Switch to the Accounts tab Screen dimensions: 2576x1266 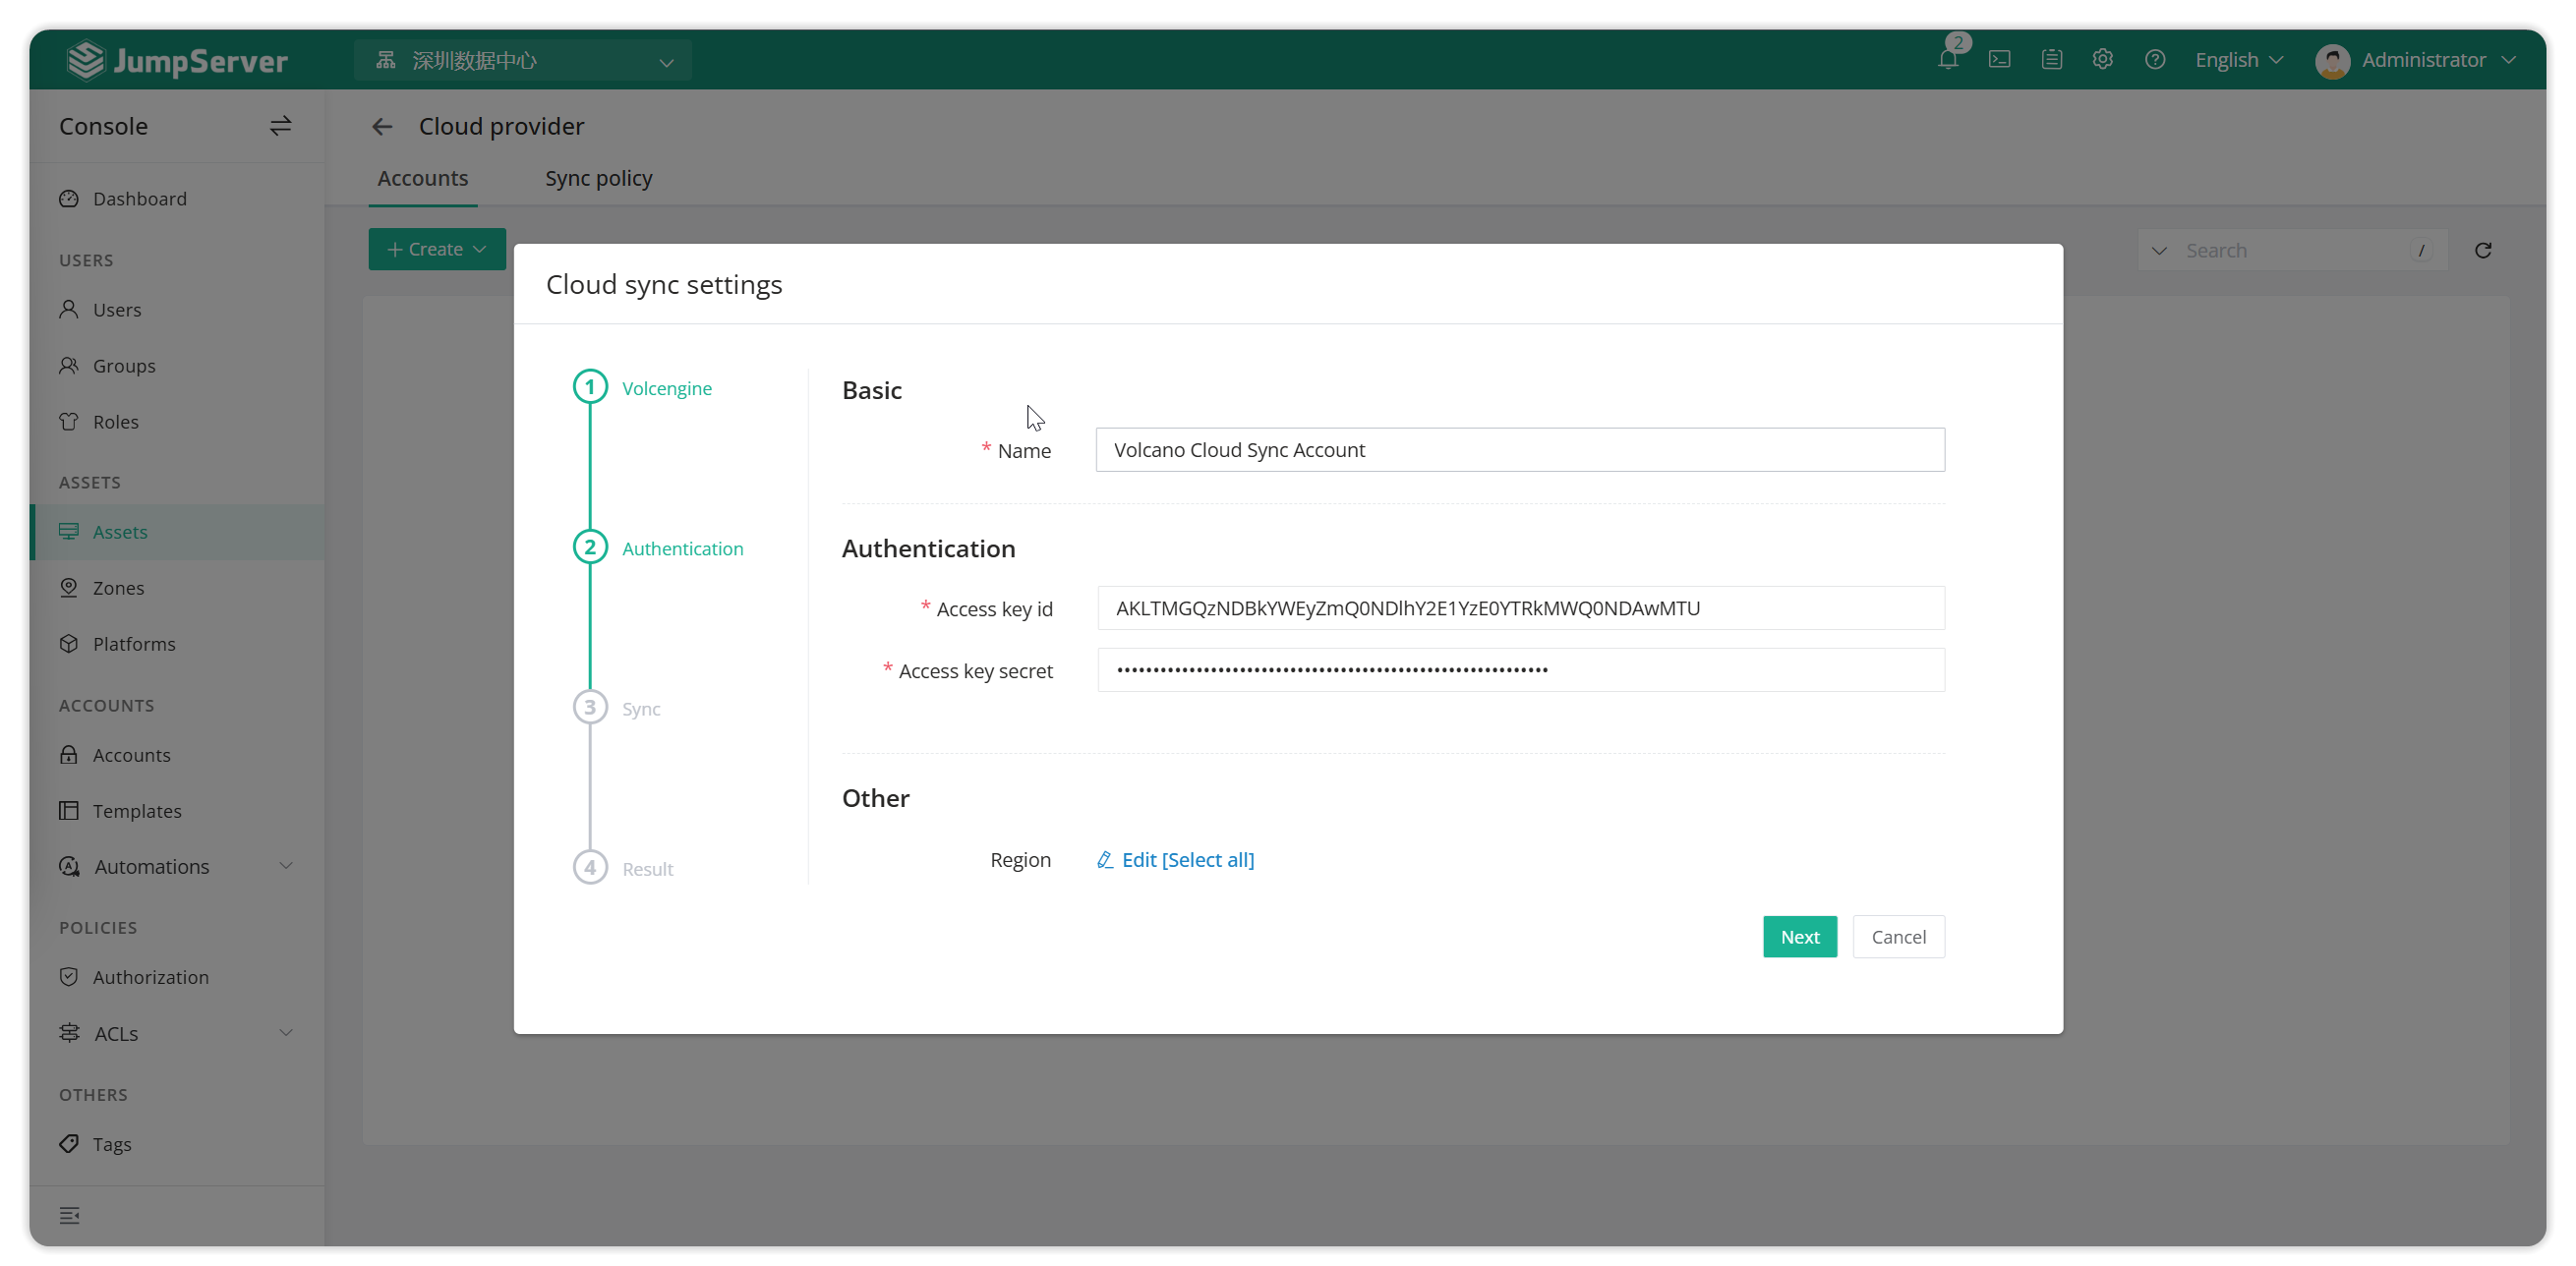coord(422,178)
